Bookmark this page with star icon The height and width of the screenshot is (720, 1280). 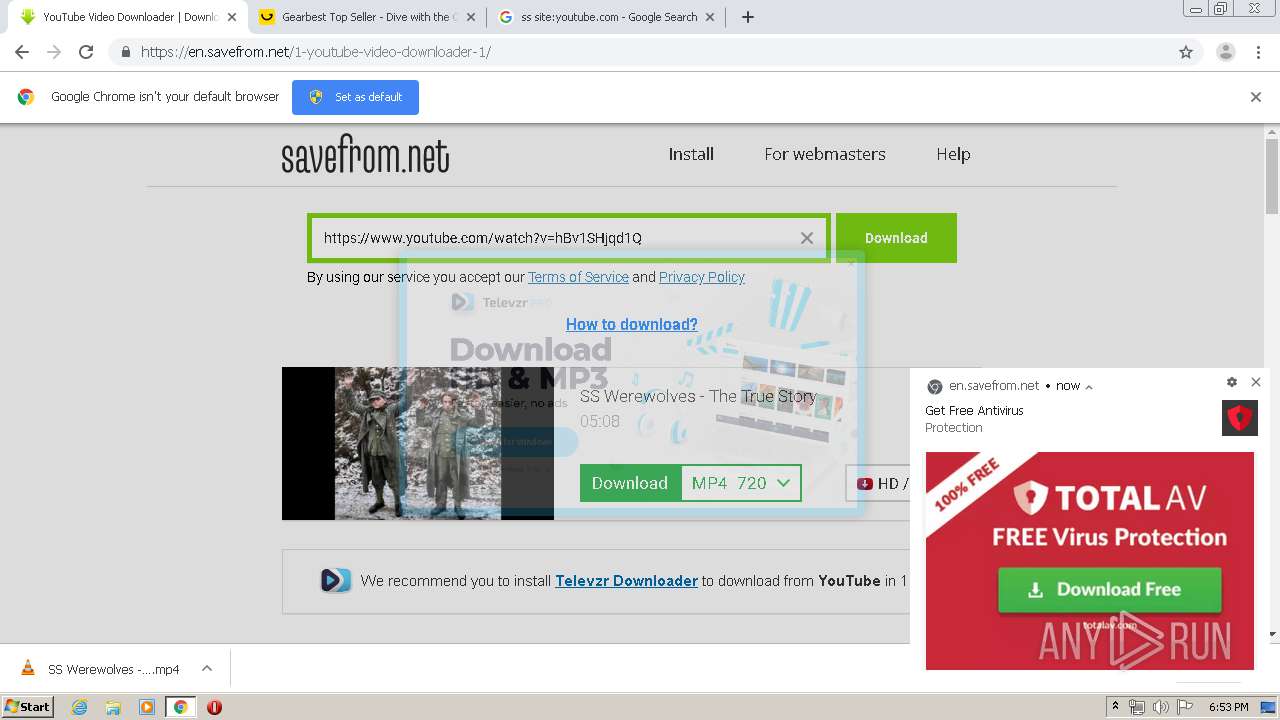1186,52
